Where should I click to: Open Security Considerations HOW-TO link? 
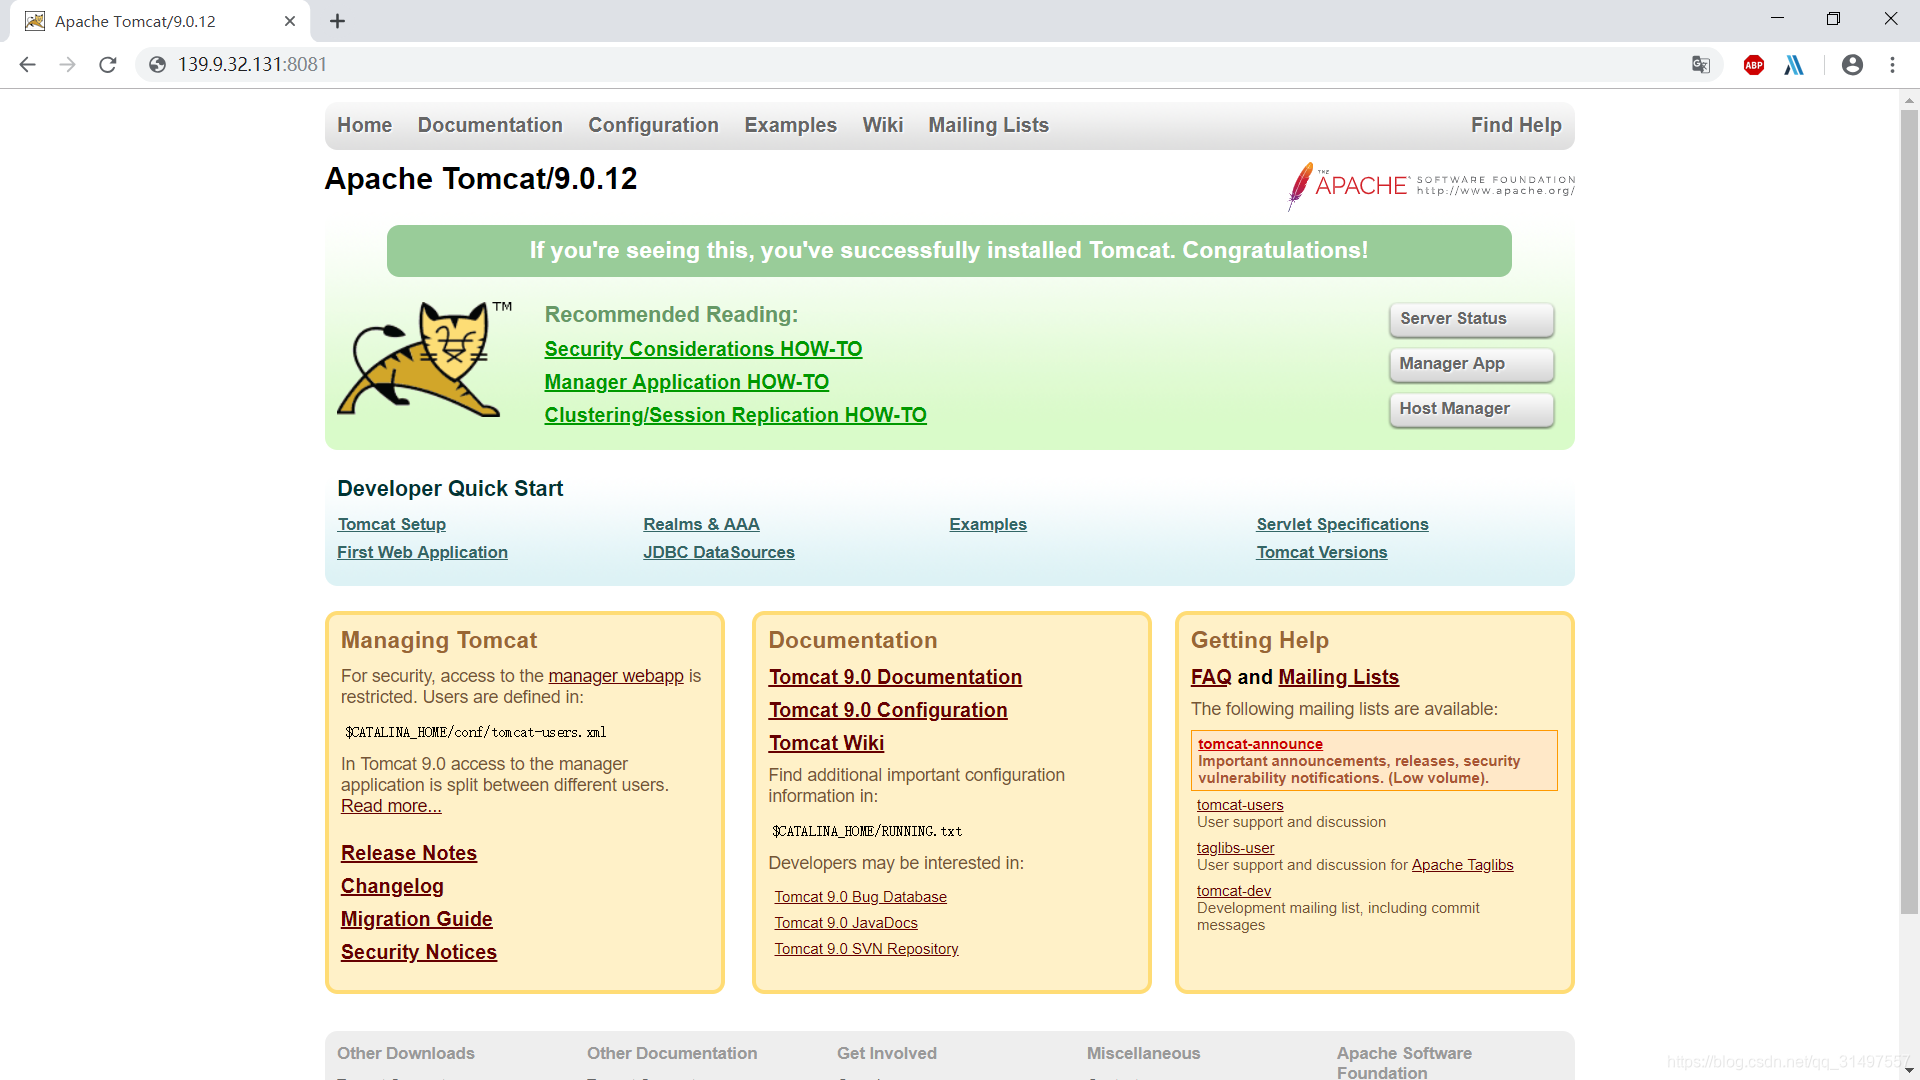click(703, 349)
